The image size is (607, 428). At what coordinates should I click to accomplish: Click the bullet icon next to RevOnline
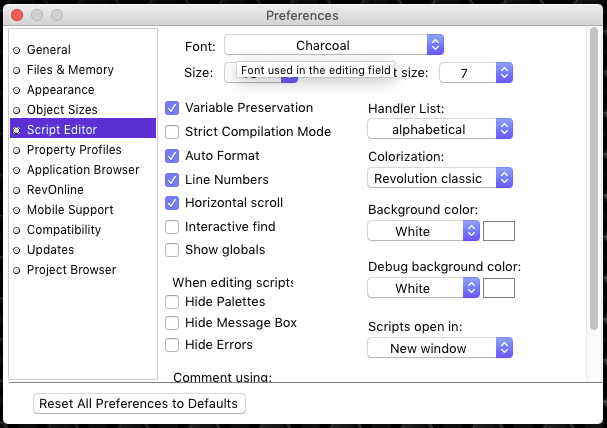[16, 190]
